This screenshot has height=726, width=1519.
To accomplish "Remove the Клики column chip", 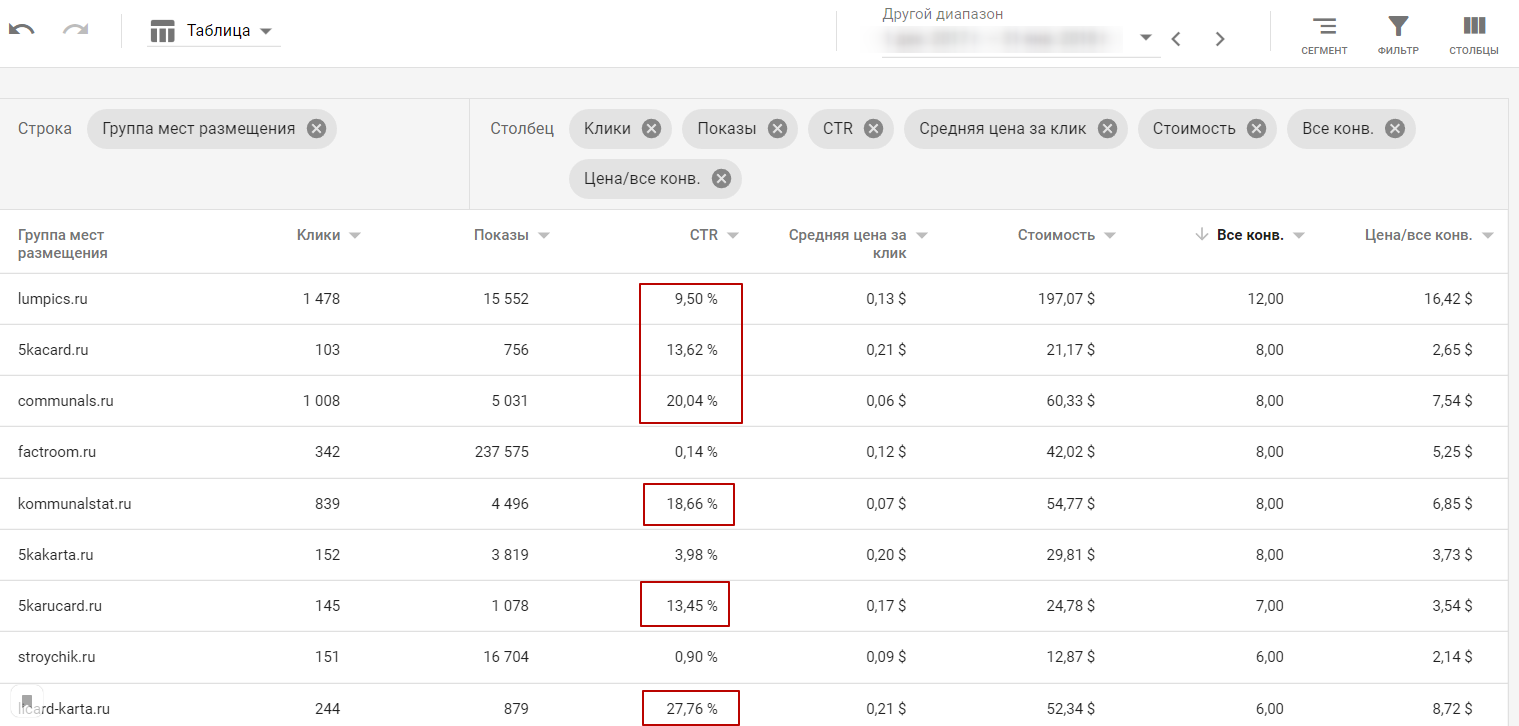I will (x=651, y=128).
